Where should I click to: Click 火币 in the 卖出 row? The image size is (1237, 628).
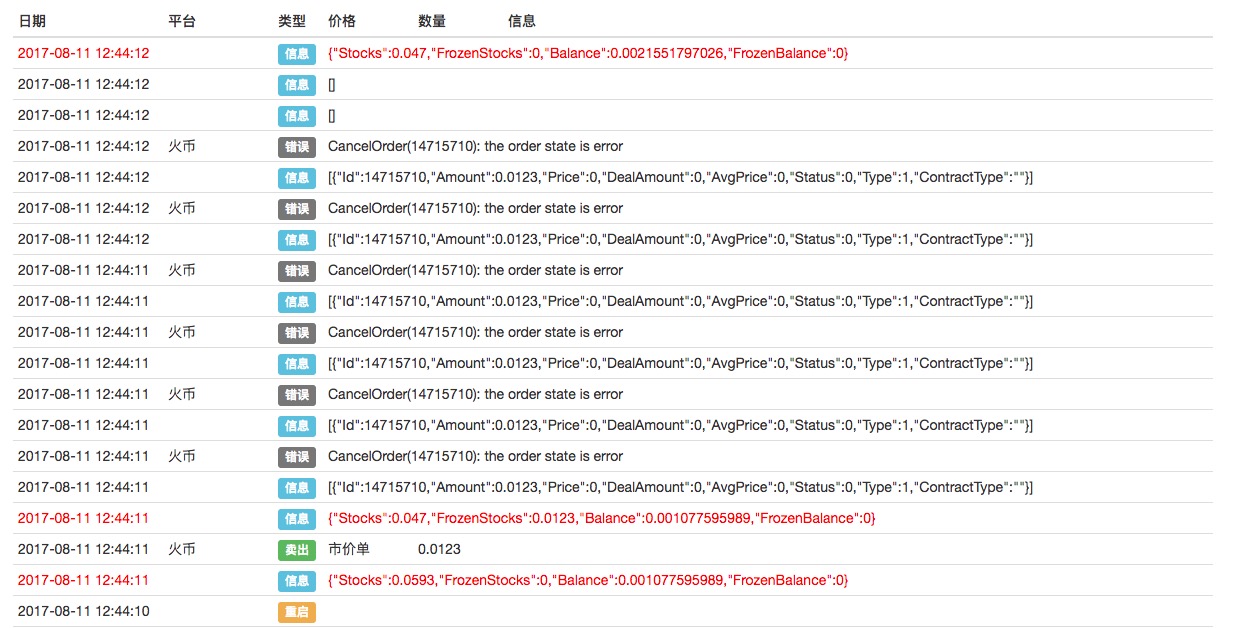coord(182,549)
